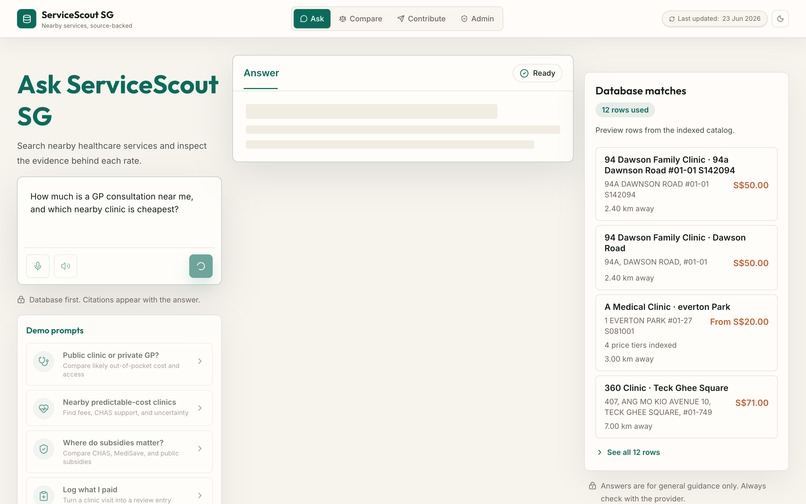Viewport: 806px width, 504px height.
Task: Open the 94a Dawnson Road #01-01 clinic card
Action: pos(686,184)
